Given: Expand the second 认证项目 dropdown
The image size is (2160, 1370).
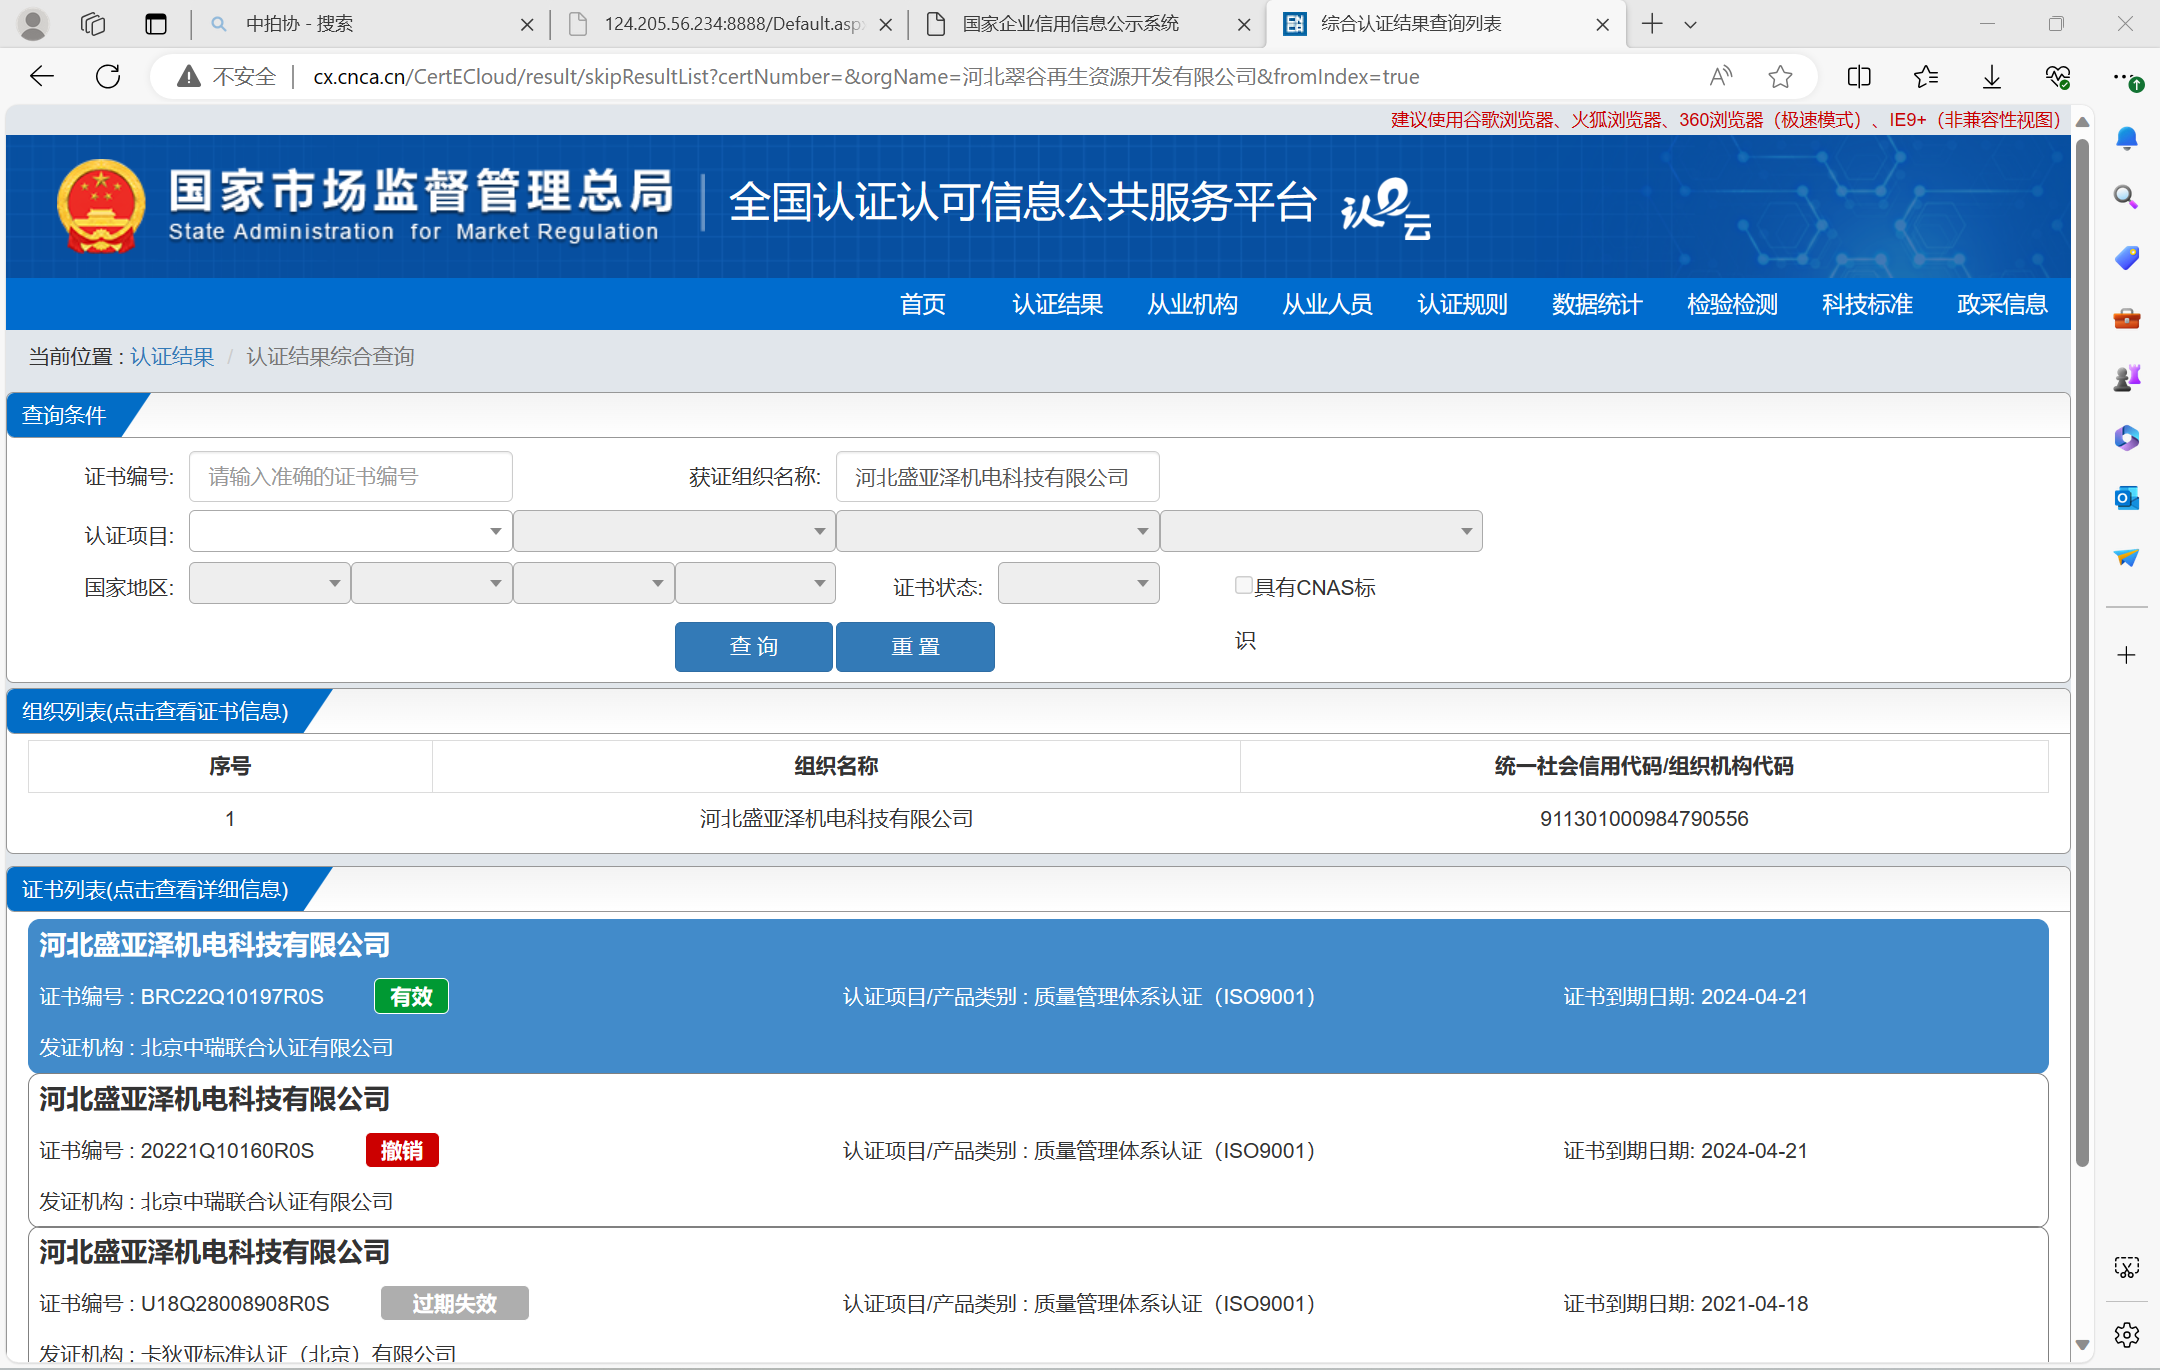Looking at the screenshot, I should point(674,531).
